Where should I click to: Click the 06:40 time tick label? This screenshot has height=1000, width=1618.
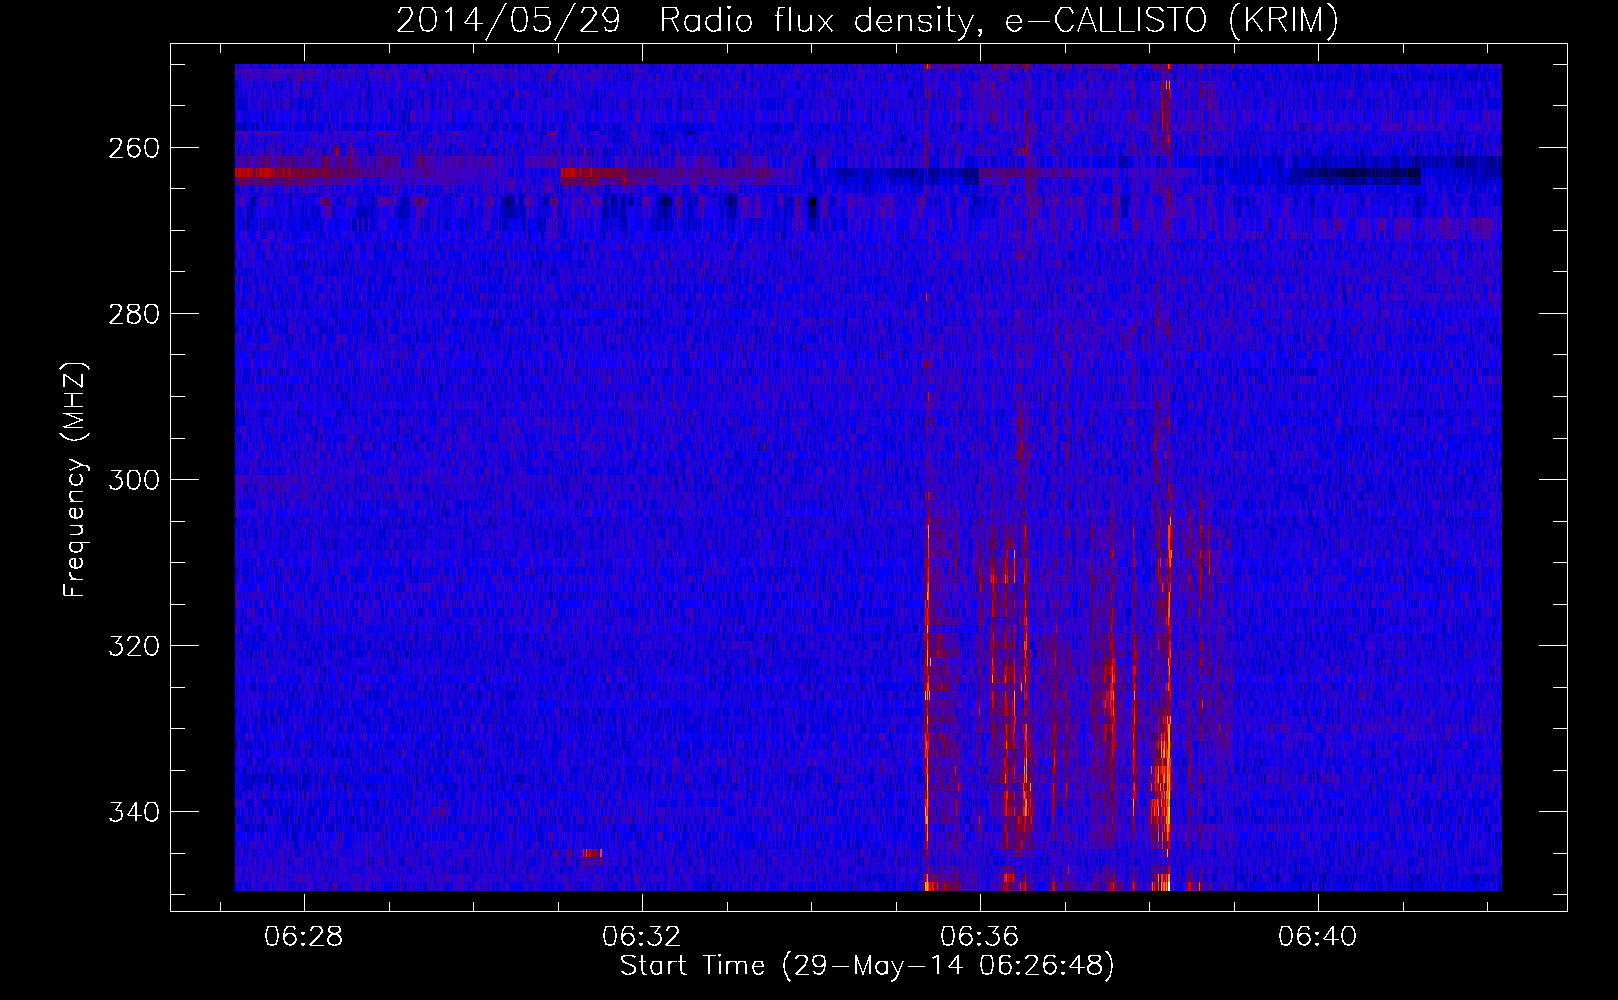(x=1318, y=936)
